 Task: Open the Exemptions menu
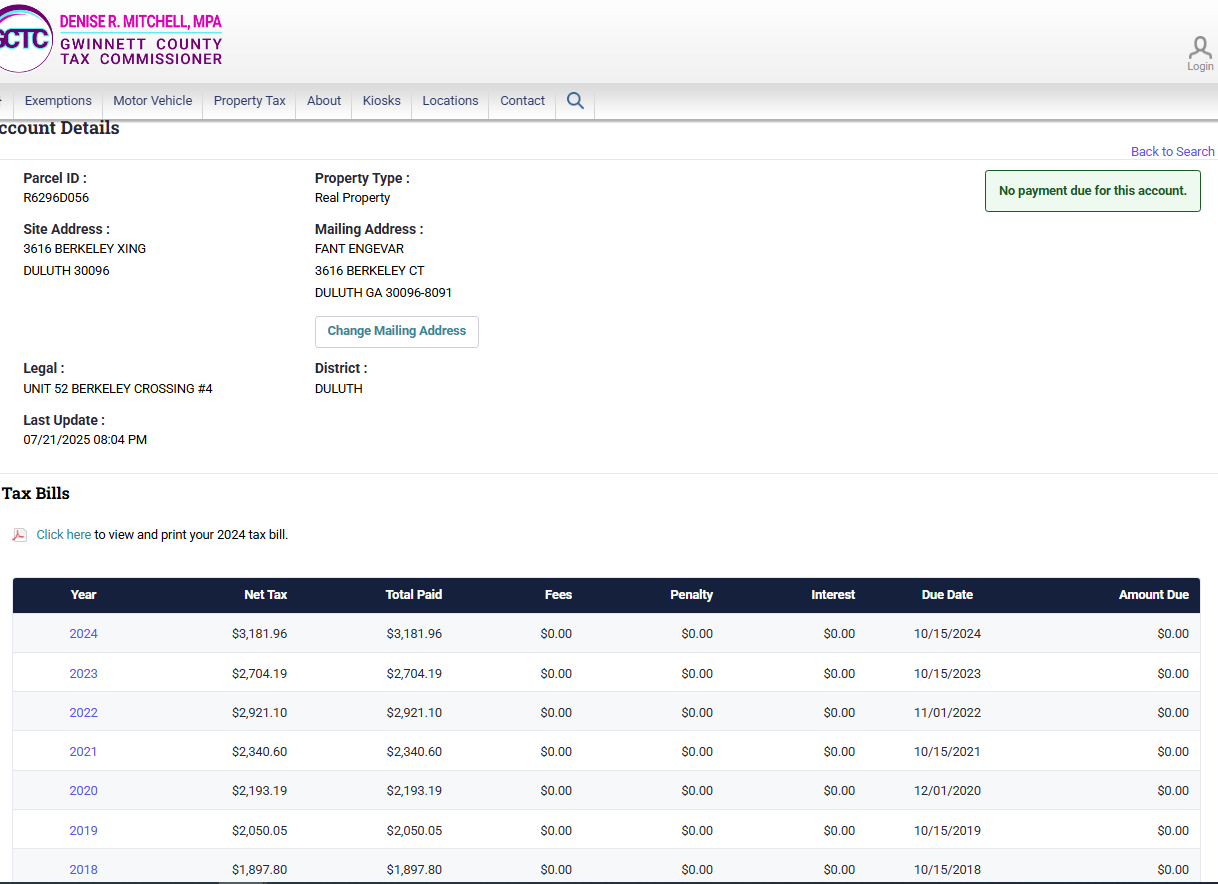click(58, 101)
